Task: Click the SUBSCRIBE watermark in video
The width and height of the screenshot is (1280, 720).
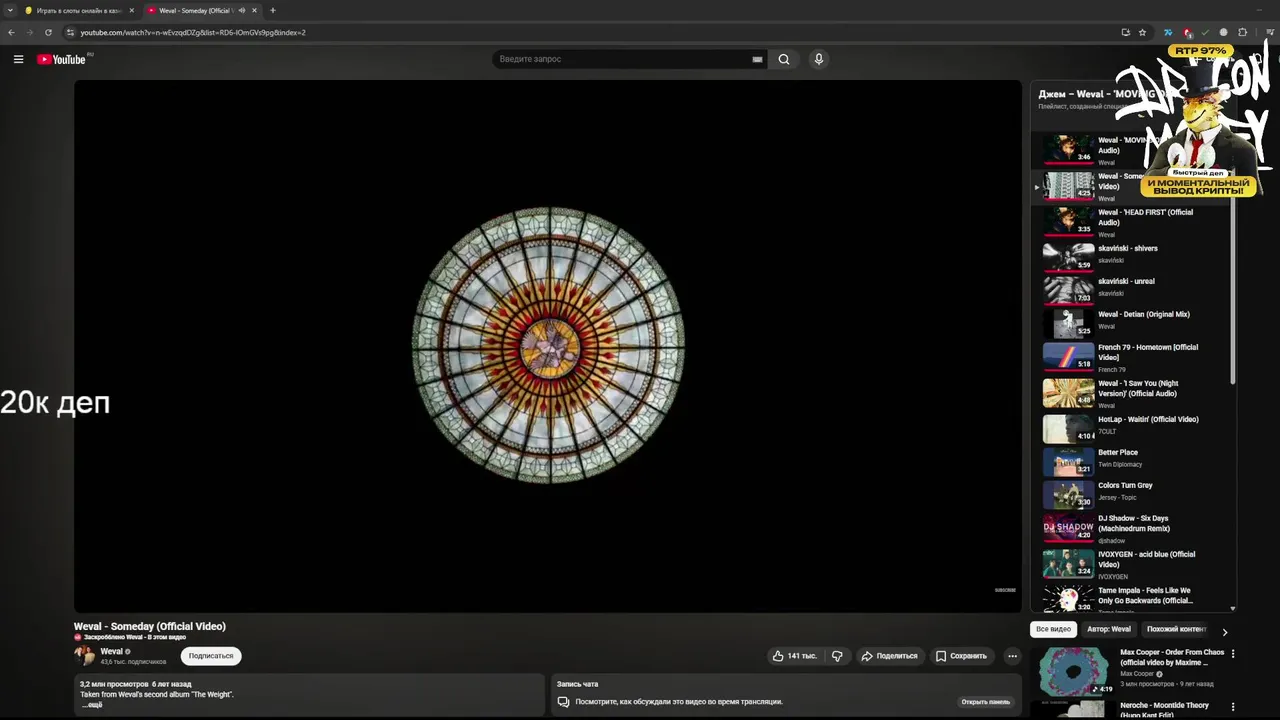Action: pyautogui.click(x=1005, y=590)
